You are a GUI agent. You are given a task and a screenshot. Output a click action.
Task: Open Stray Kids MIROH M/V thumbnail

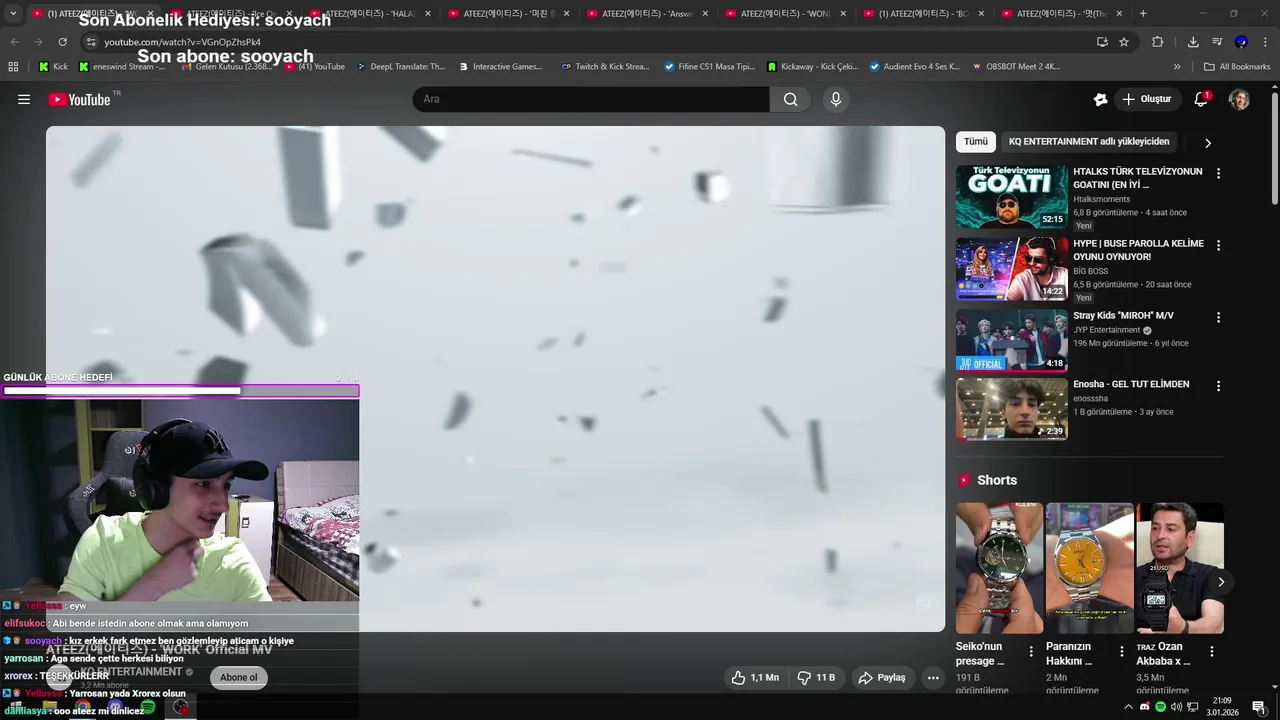(1011, 340)
